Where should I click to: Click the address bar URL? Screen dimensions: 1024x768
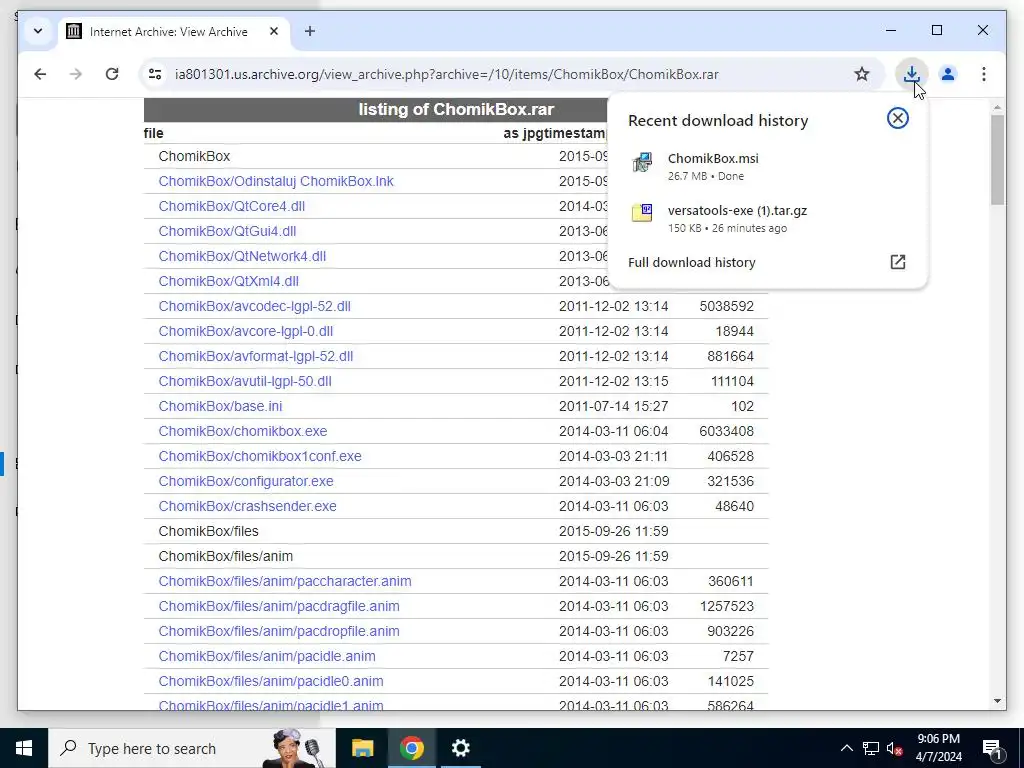(x=447, y=74)
